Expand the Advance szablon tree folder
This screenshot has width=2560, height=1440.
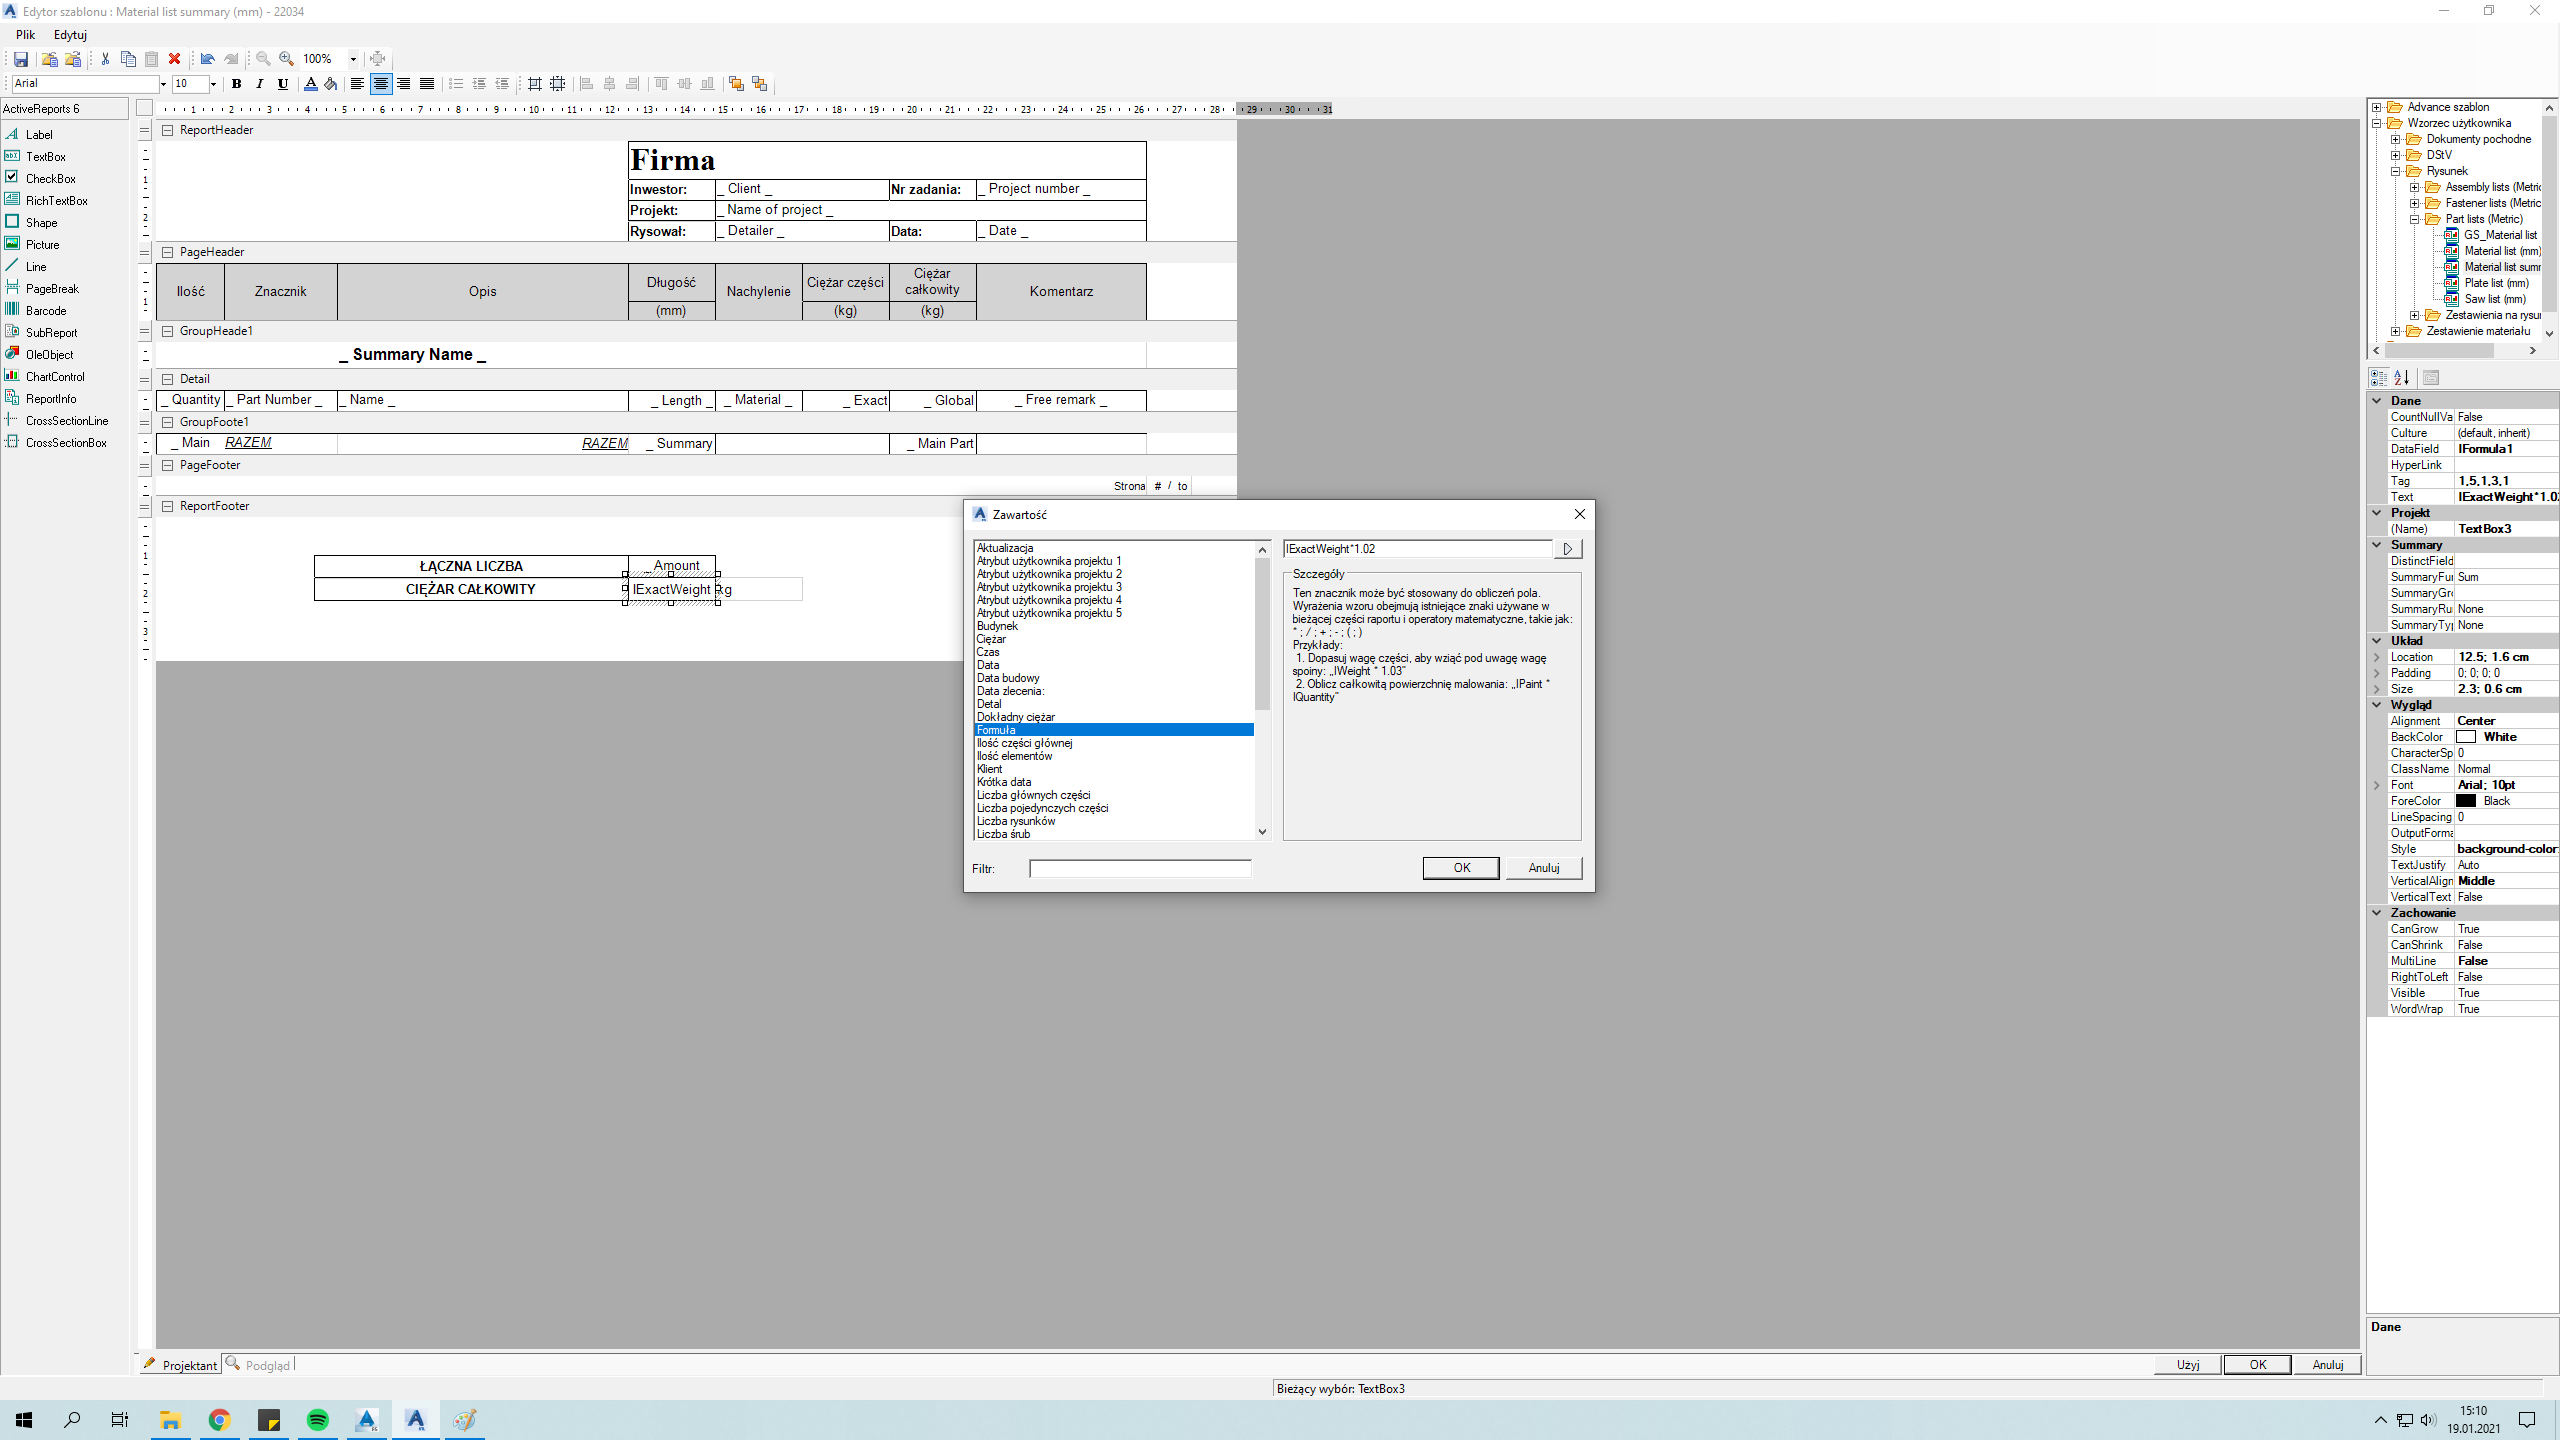tap(2377, 107)
